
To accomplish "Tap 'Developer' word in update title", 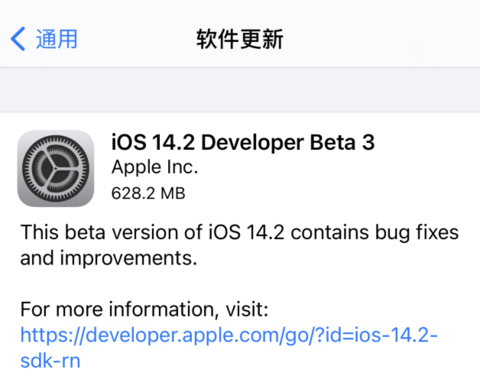I will (252, 143).
